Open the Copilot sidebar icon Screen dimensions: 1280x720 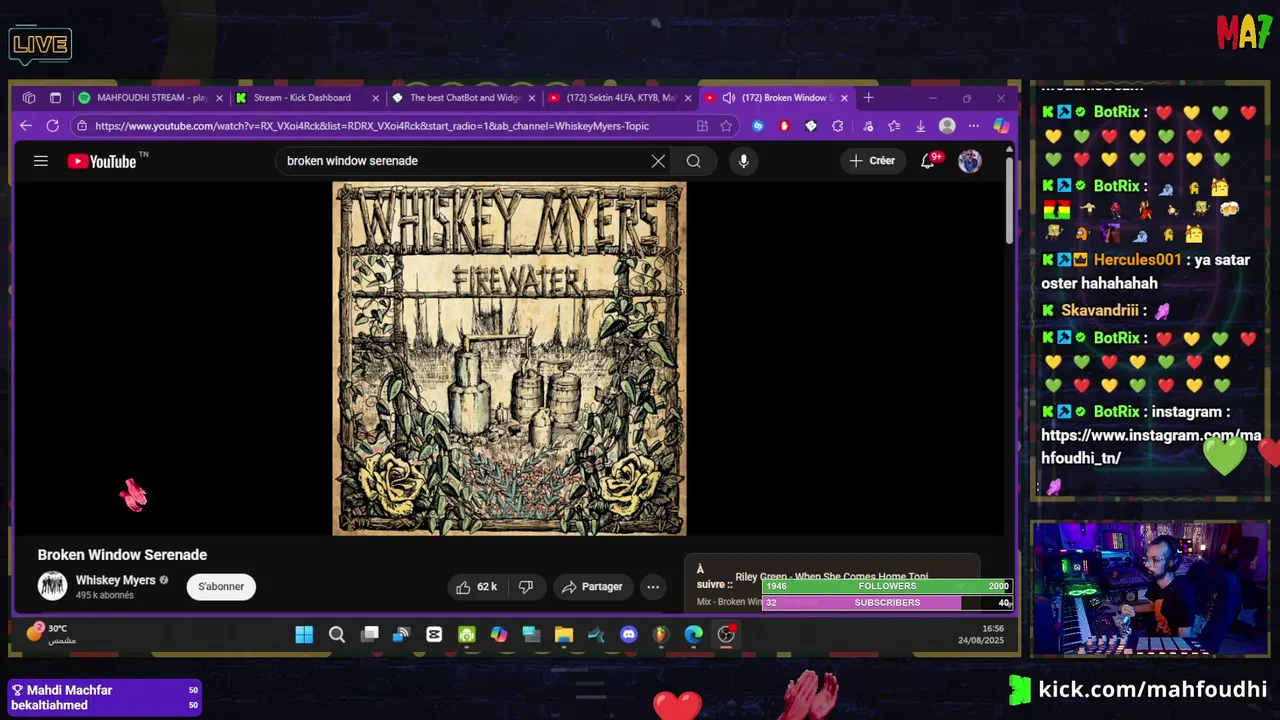1000,126
